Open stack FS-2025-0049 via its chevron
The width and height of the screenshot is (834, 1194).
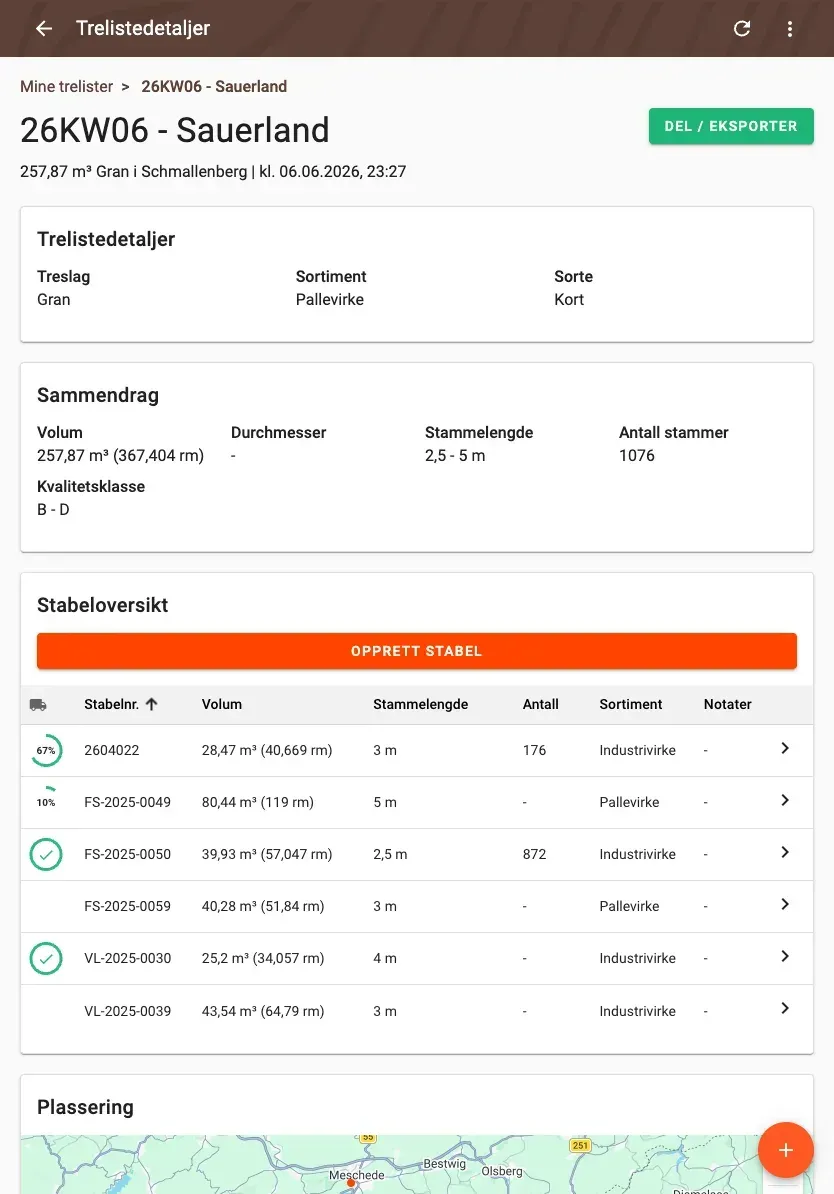tap(784, 800)
